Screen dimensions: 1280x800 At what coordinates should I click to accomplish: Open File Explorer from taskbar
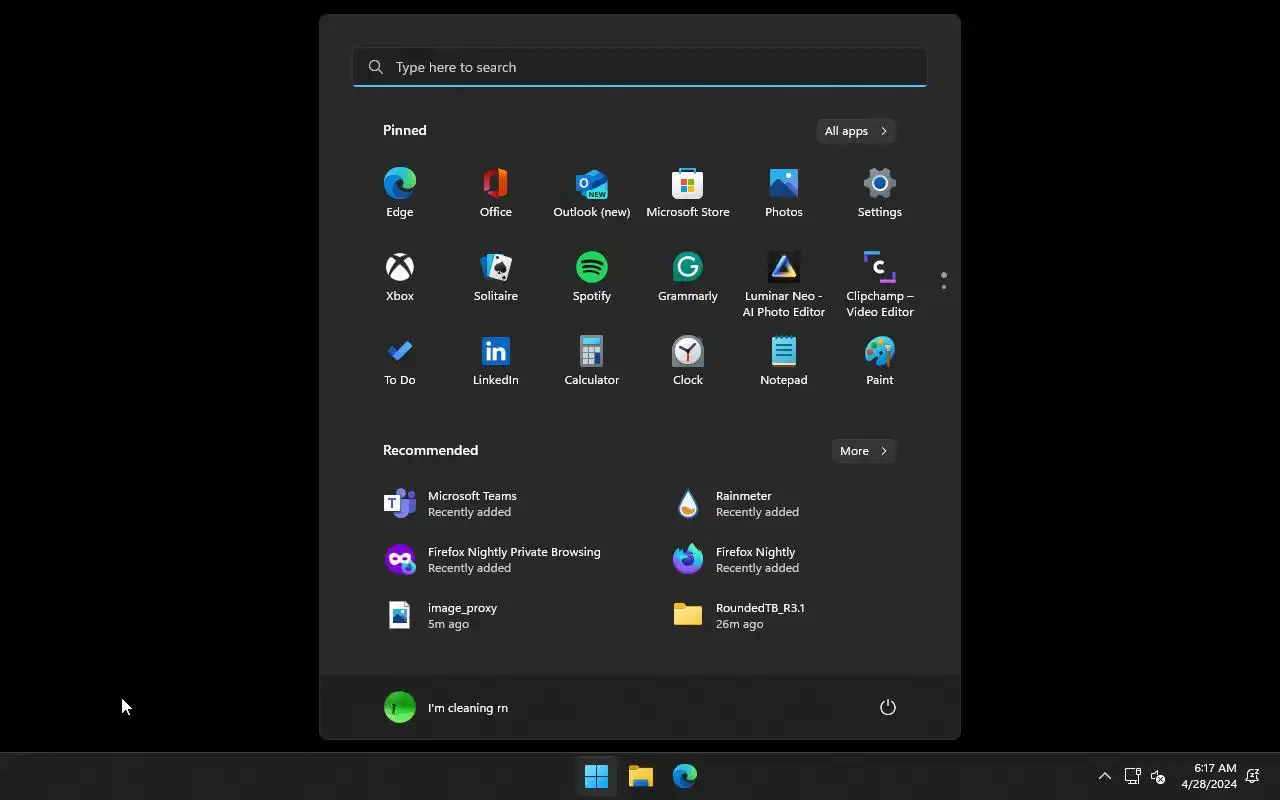(x=641, y=776)
